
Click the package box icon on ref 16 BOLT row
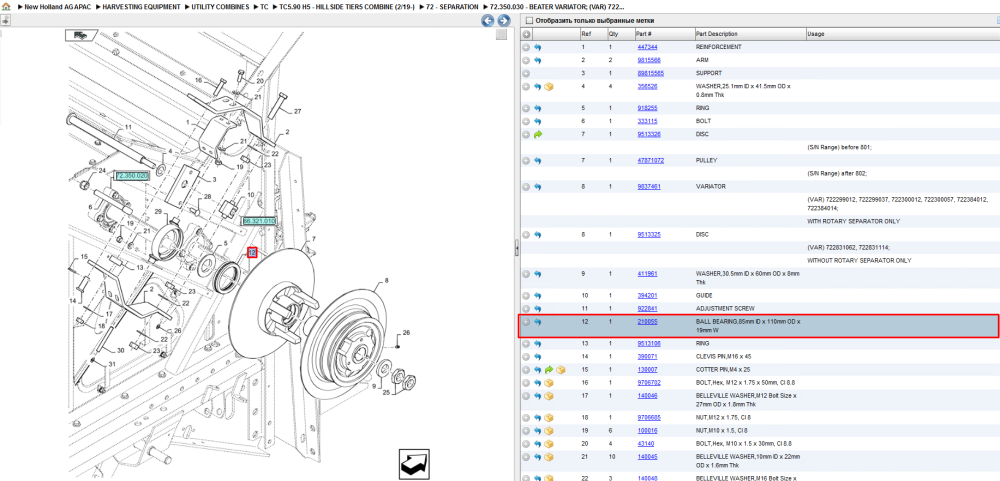click(x=548, y=383)
